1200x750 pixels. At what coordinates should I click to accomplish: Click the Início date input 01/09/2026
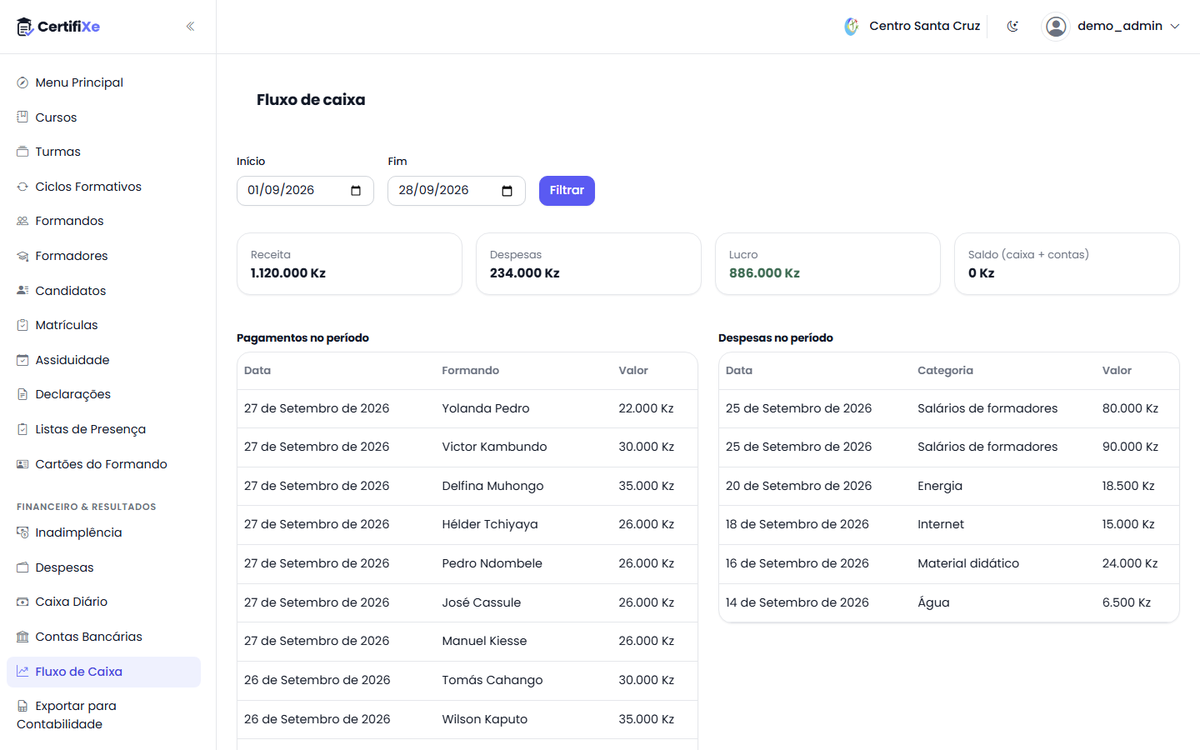(x=305, y=191)
